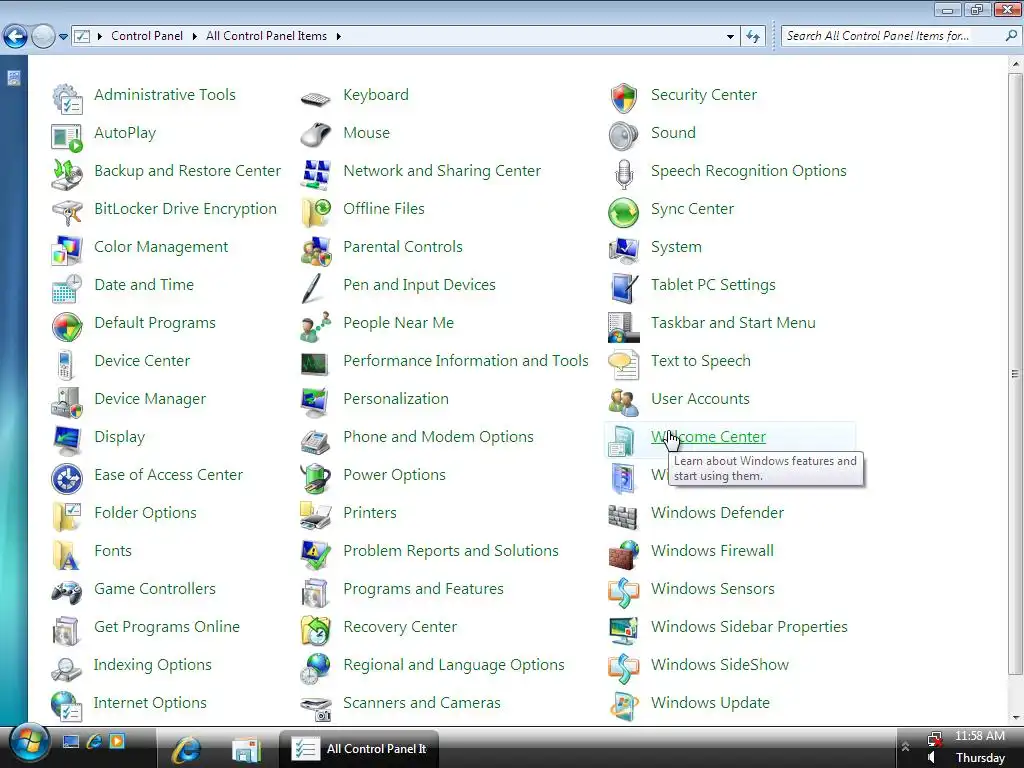The height and width of the screenshot is (768, 1024).
Task: Click the All Control Panel Items taskbar button
Action: point(359,749)
